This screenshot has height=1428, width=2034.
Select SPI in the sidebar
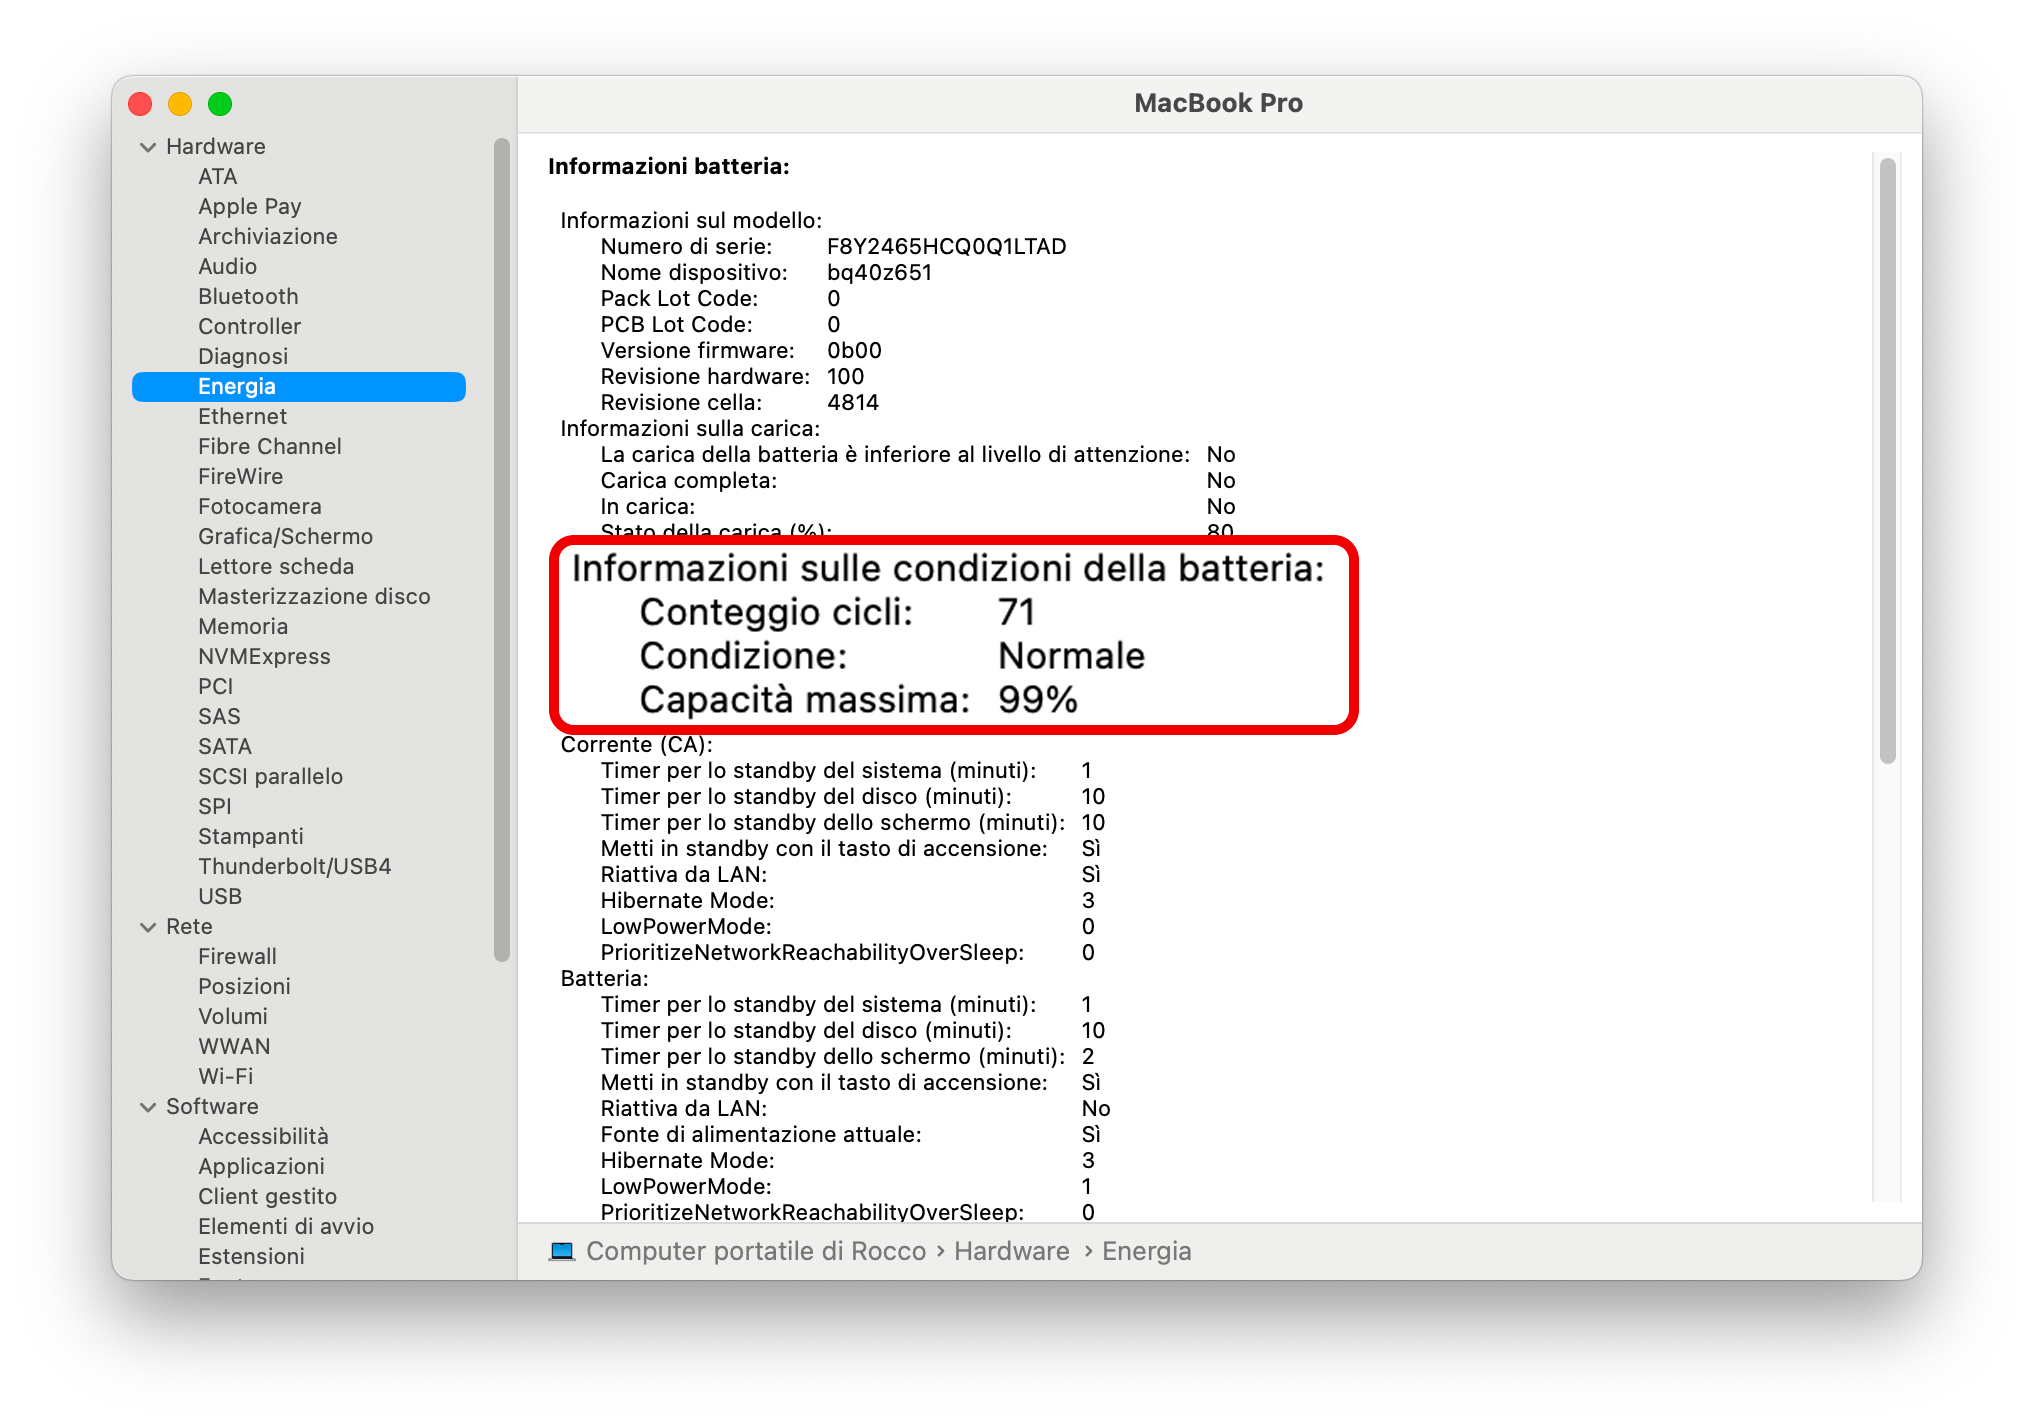(x=215, y=807)
